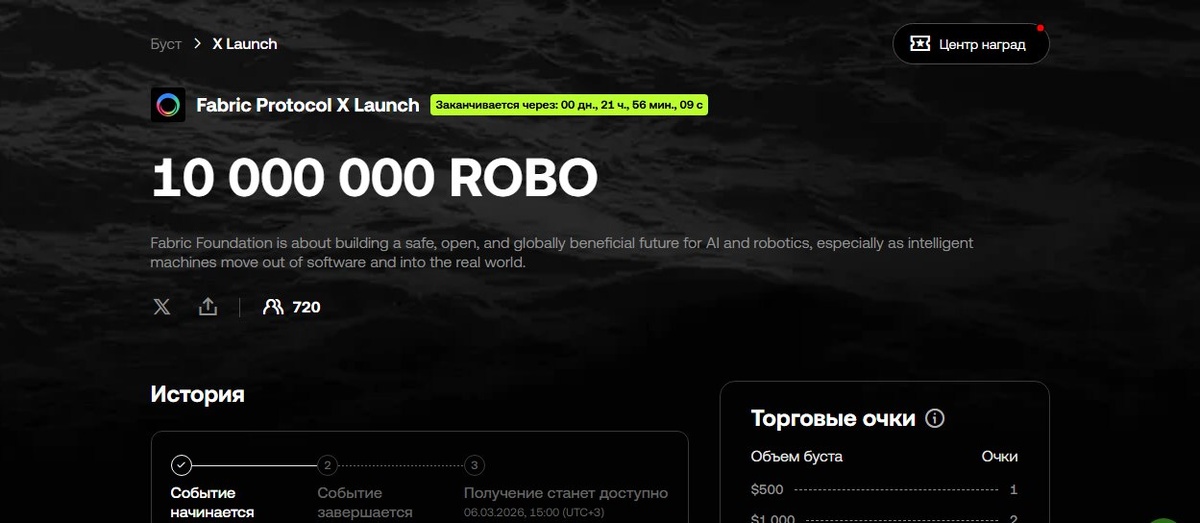Click the Fabric Protocol X Launch title

[x=308, y=105]
